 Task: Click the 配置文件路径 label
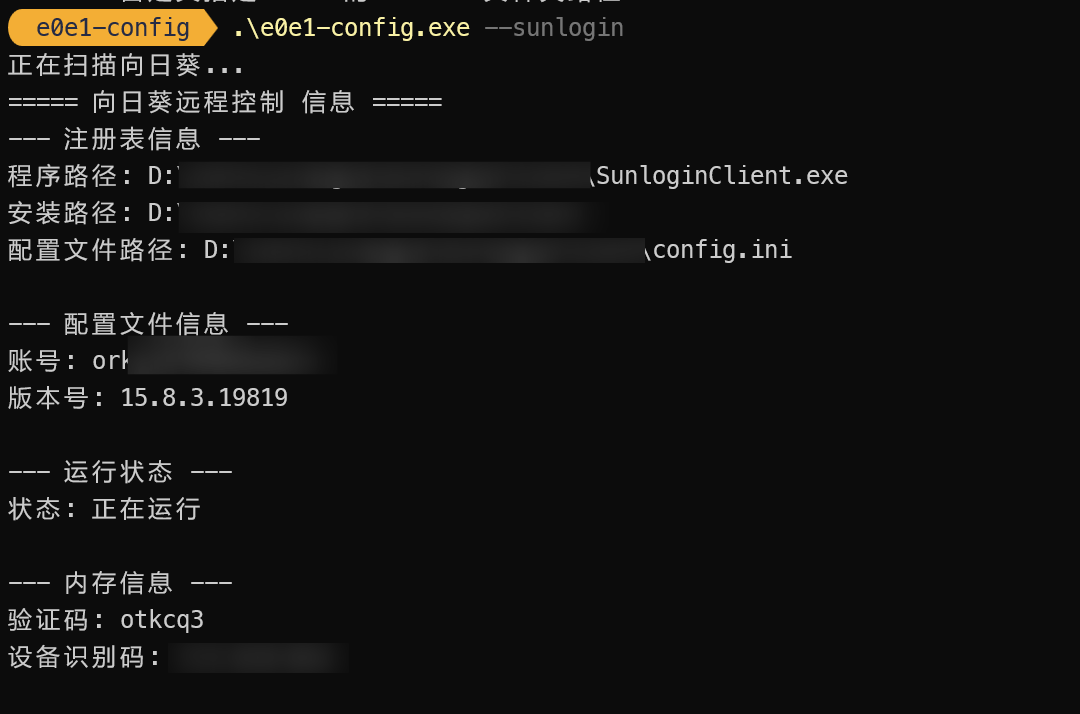click(x=90, y=250)
